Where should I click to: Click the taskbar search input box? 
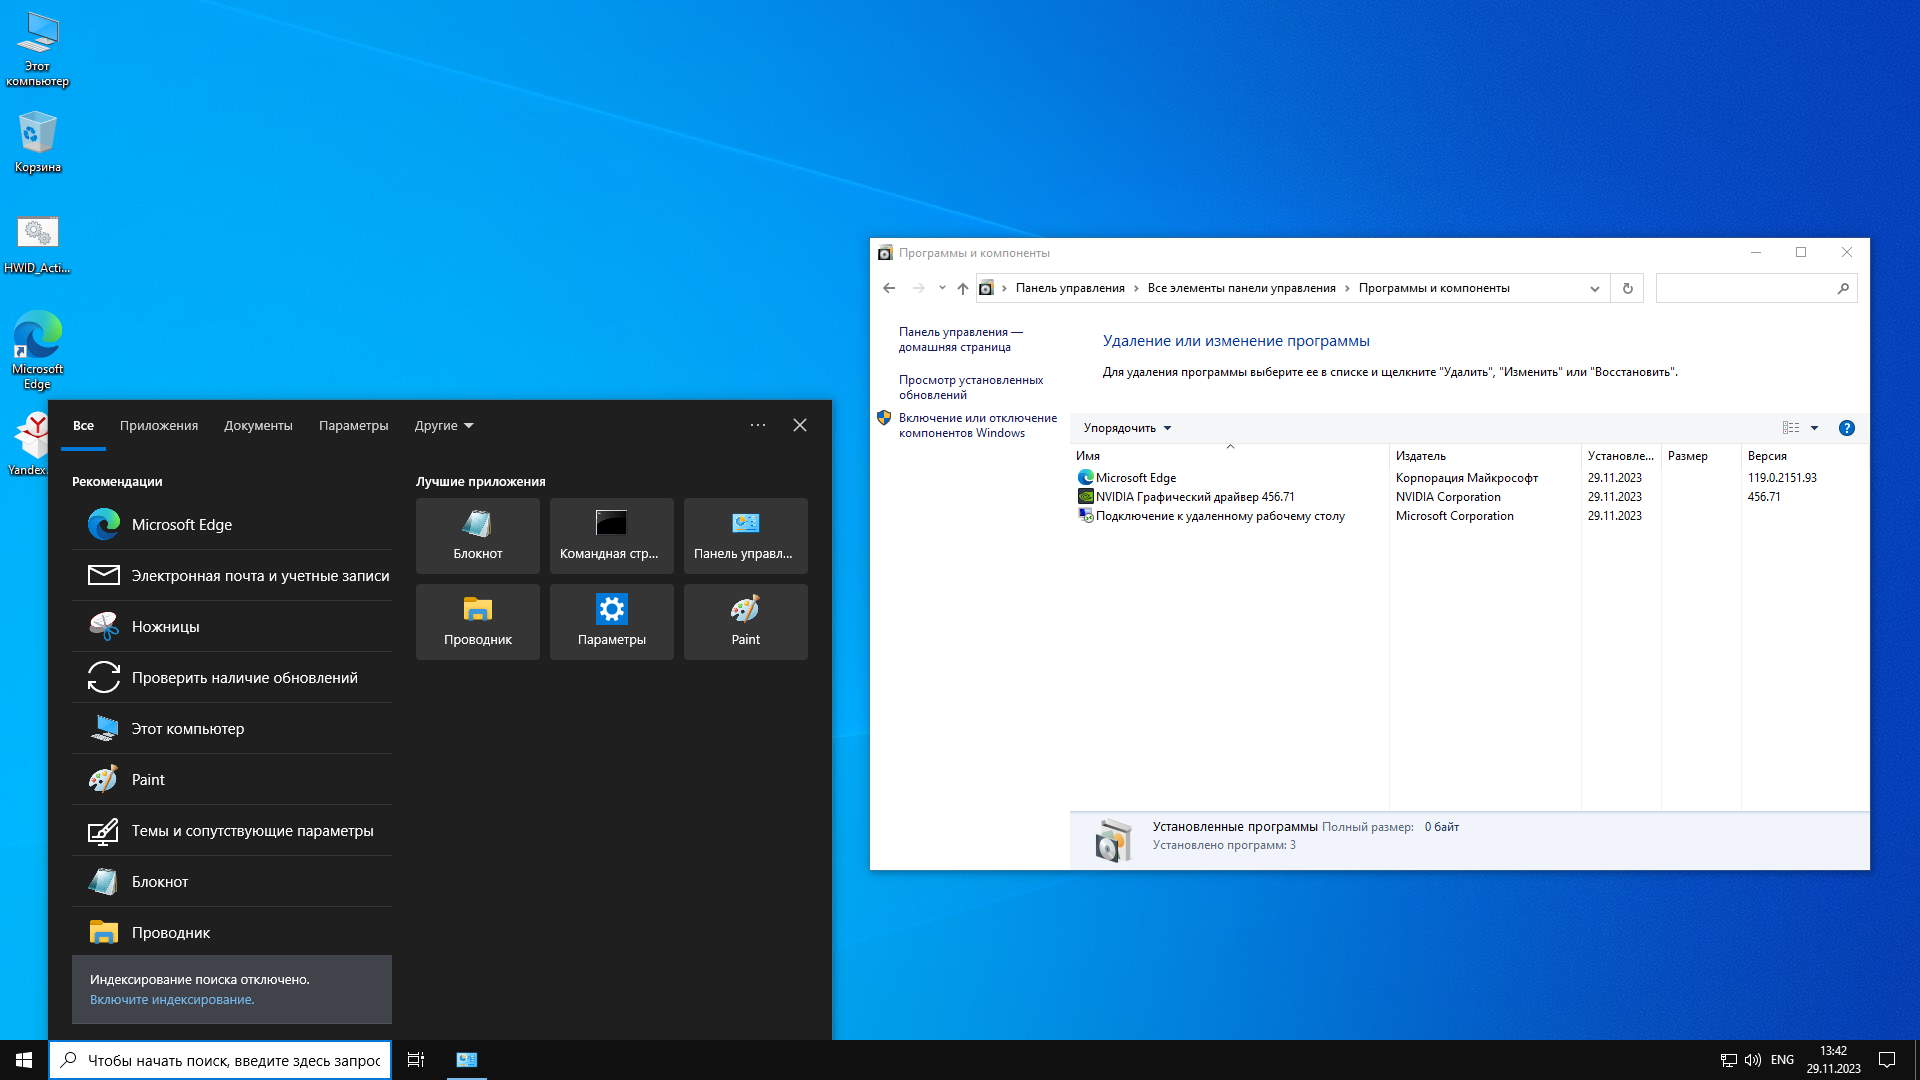click(x=233, y=1061)
